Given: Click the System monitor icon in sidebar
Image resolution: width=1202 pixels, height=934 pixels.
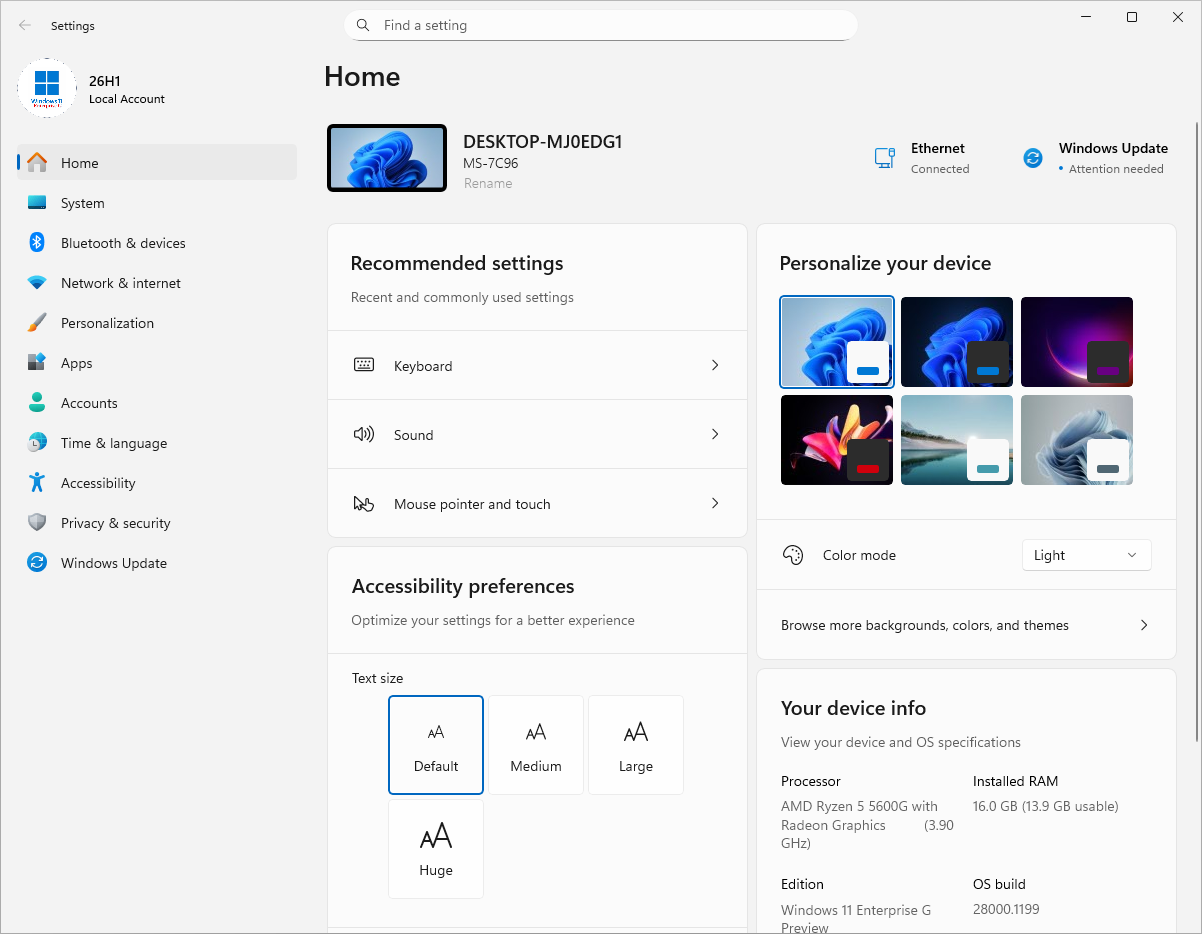Looking at the screenshot, I should [x=37, y=203].
